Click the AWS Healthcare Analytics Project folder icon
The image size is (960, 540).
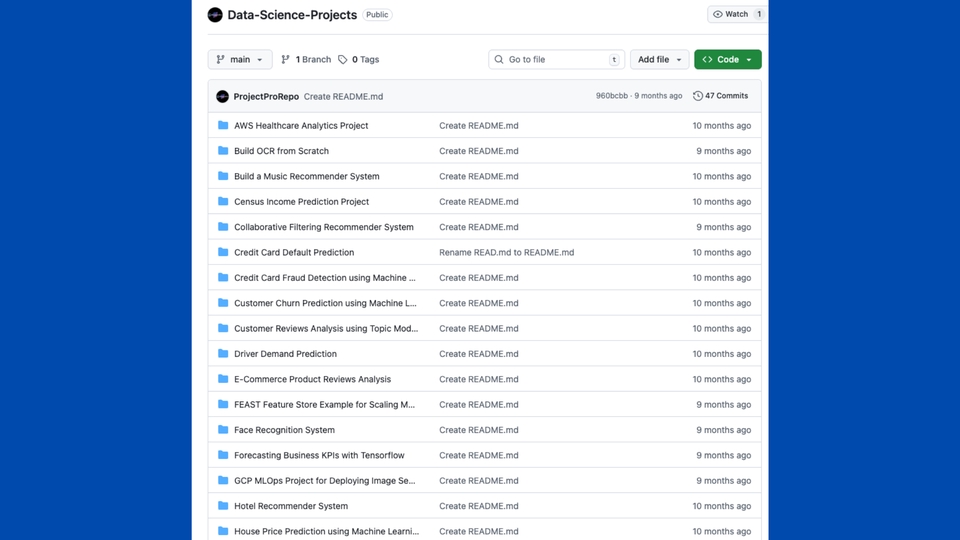223,125
